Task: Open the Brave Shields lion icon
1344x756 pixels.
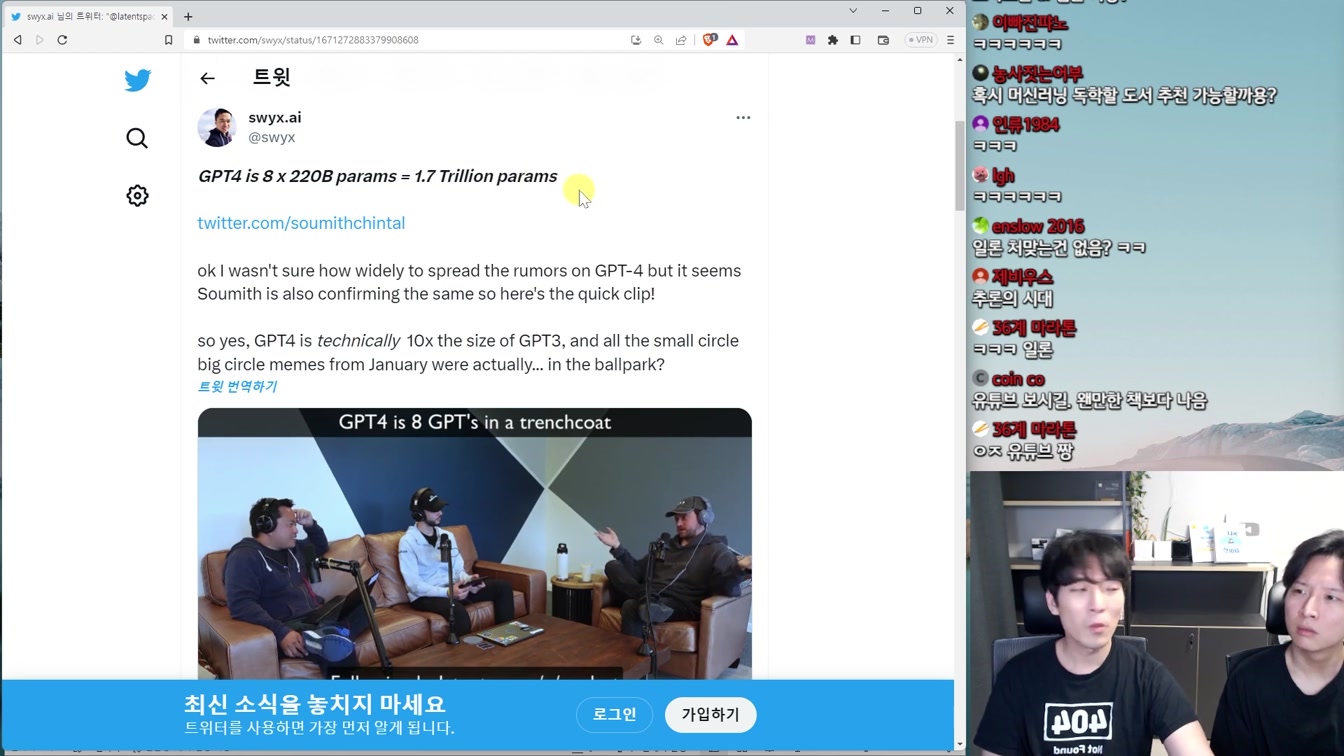Action: [x=709, y=40]
